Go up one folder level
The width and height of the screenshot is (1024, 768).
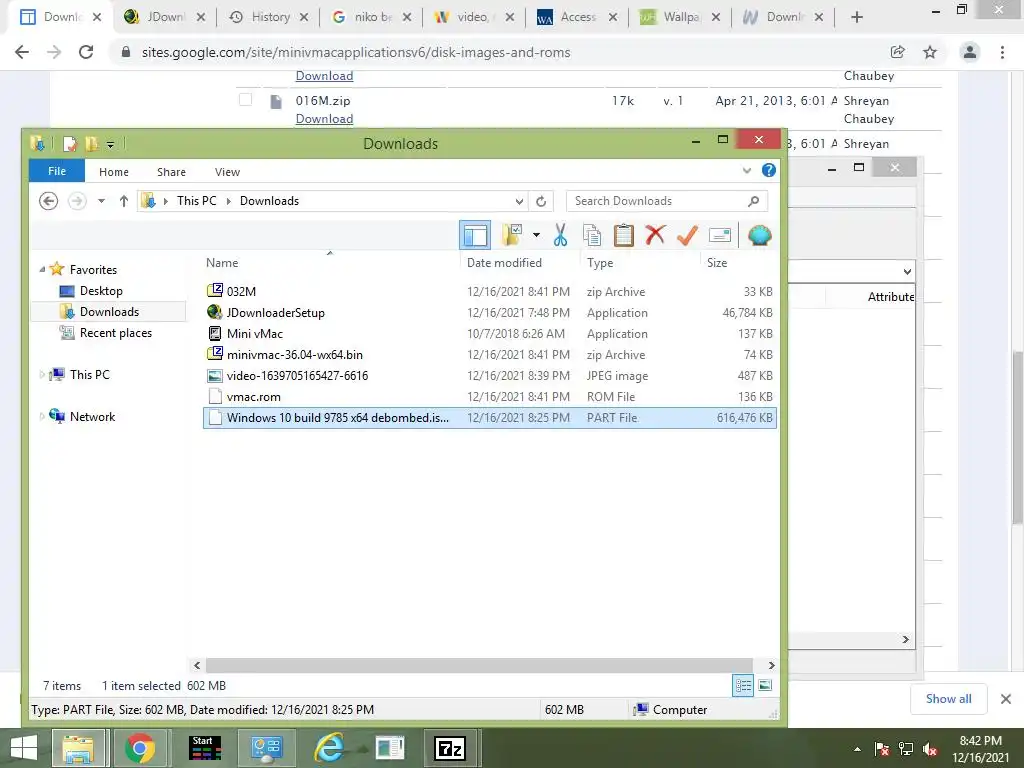point(123,201)
